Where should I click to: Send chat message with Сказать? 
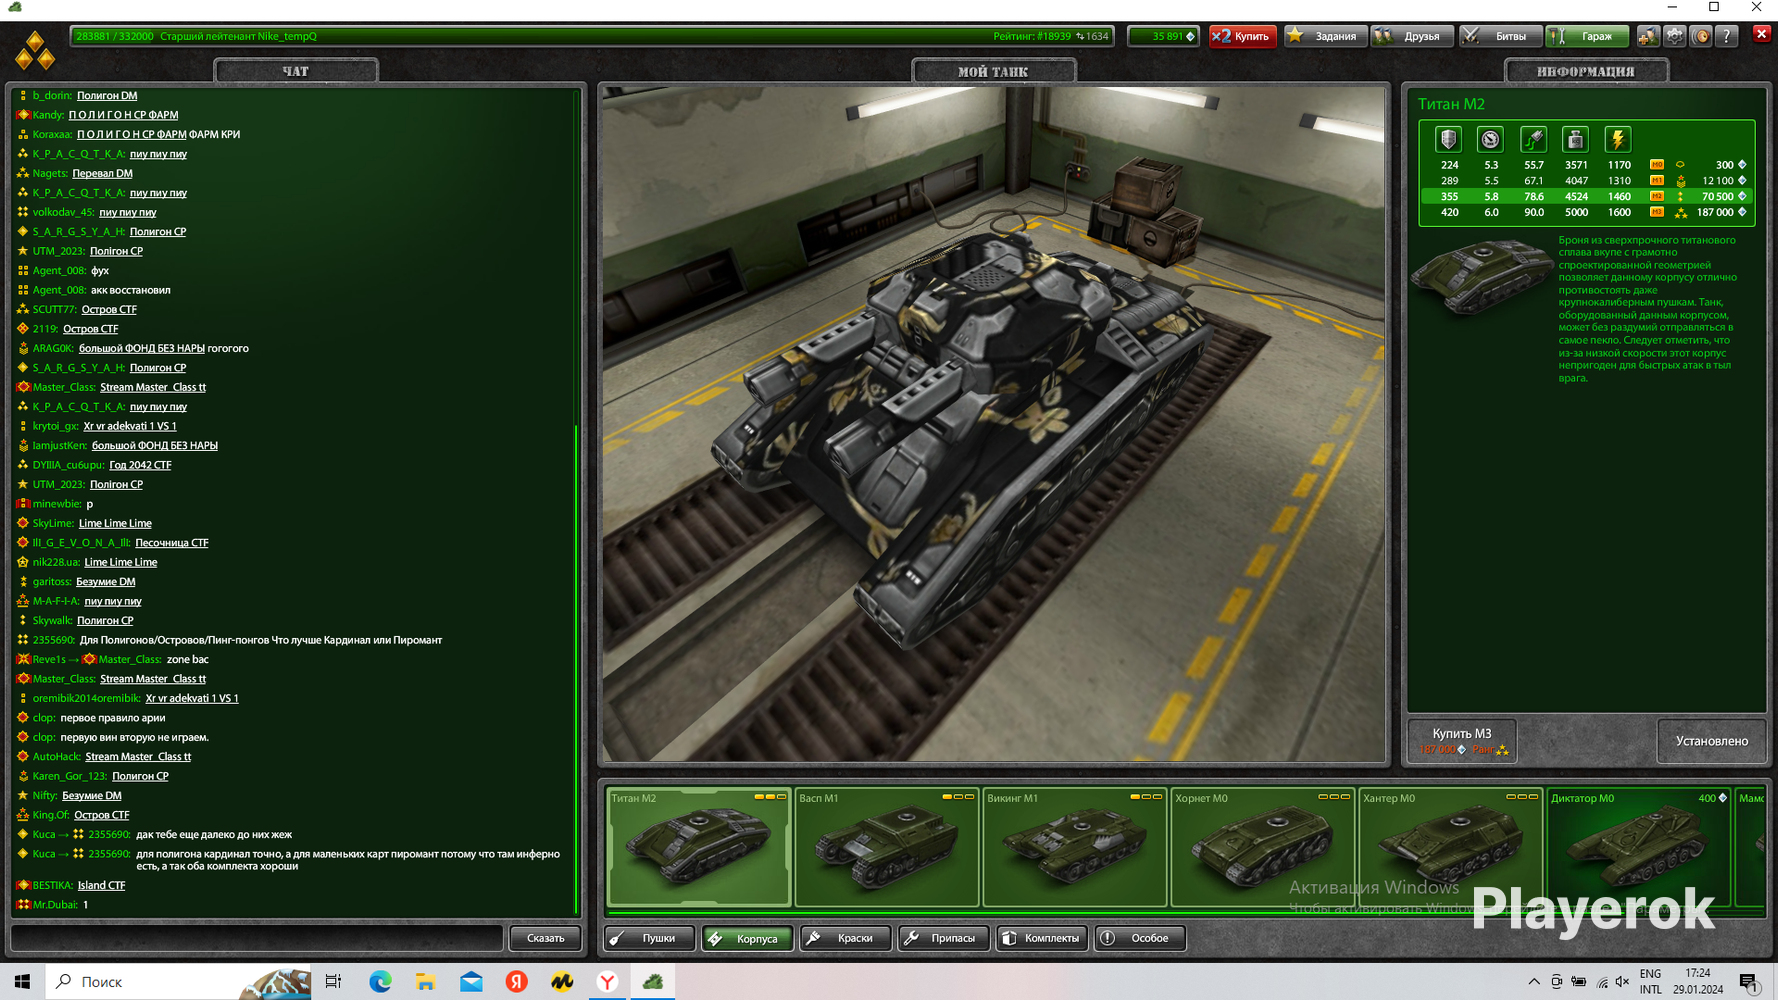click(545, 938)
